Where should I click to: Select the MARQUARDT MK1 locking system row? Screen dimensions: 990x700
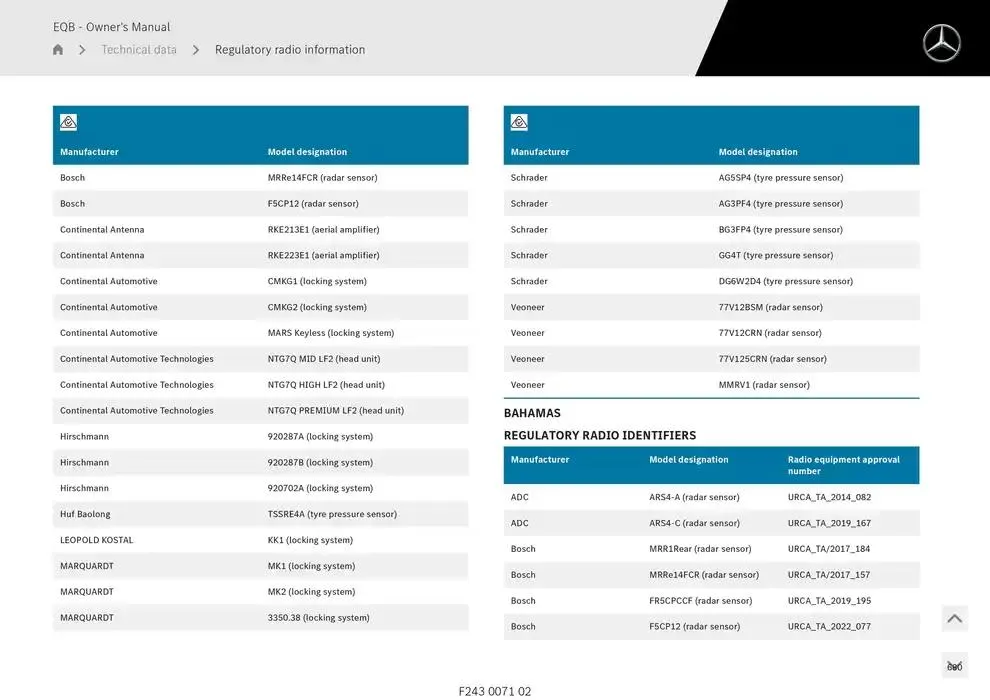(x=260, y=565)
